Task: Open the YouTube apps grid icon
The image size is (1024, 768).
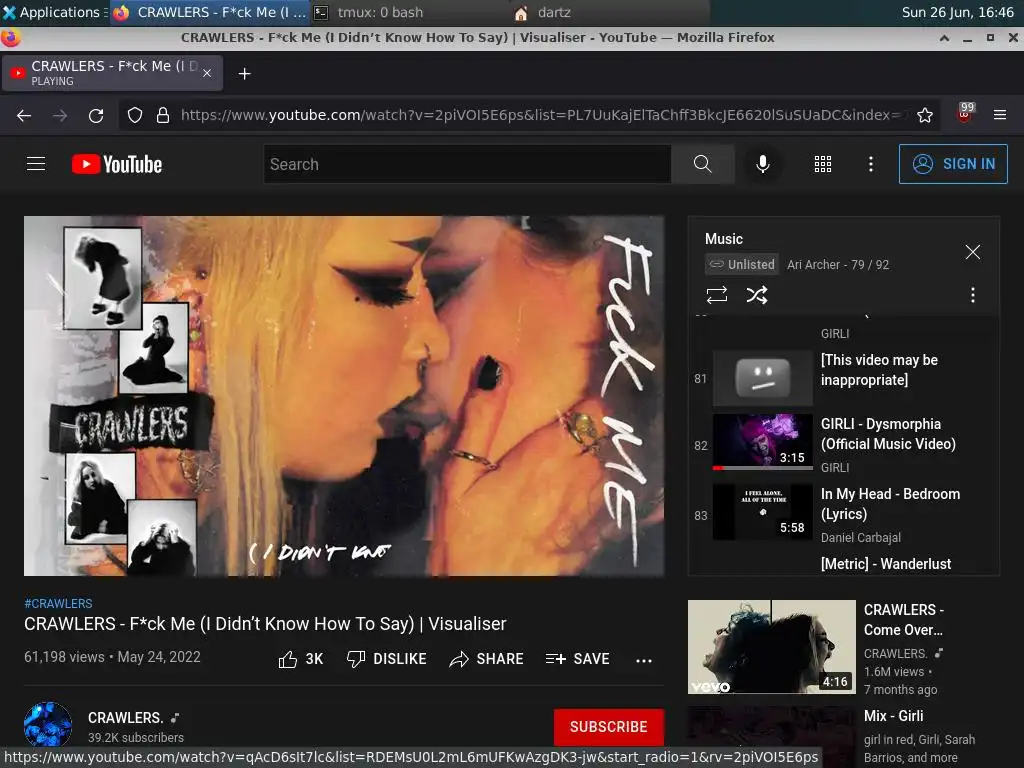Action: click(823, 164)
